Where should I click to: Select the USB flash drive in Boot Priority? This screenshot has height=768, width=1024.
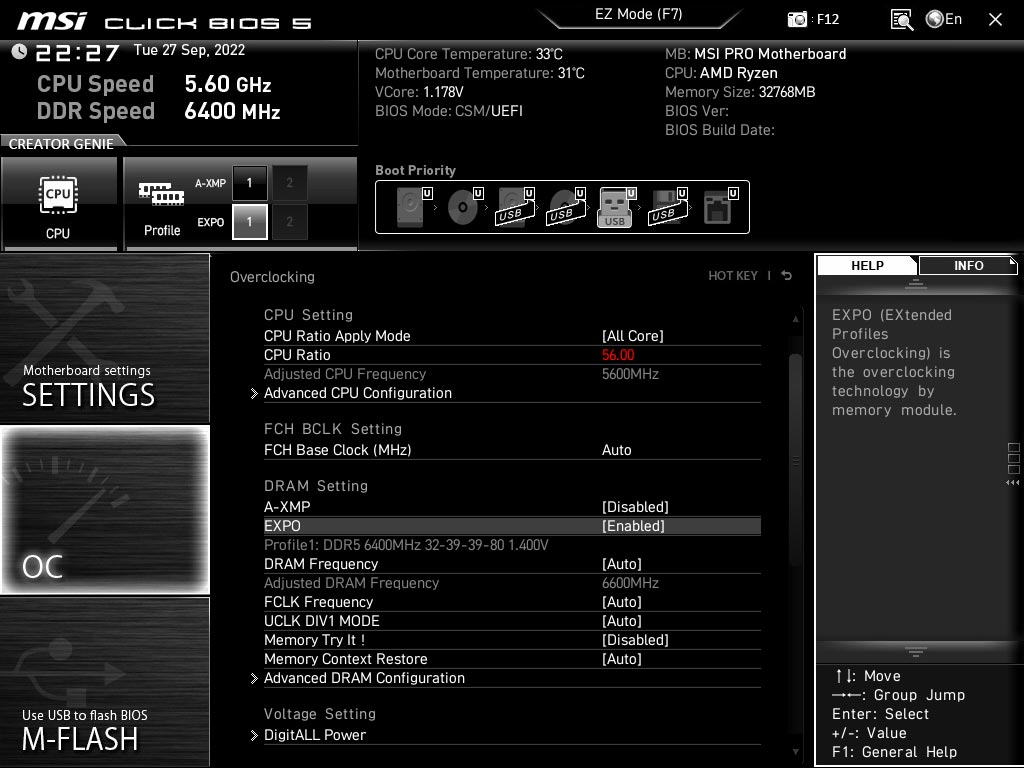[x=615, y=205]
